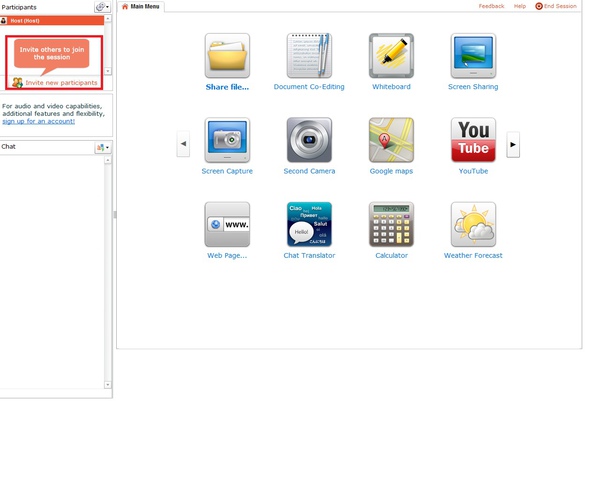Open the Screen Capture camera icon
Screen dimensions: 600x480
click(x=227, y=140)
